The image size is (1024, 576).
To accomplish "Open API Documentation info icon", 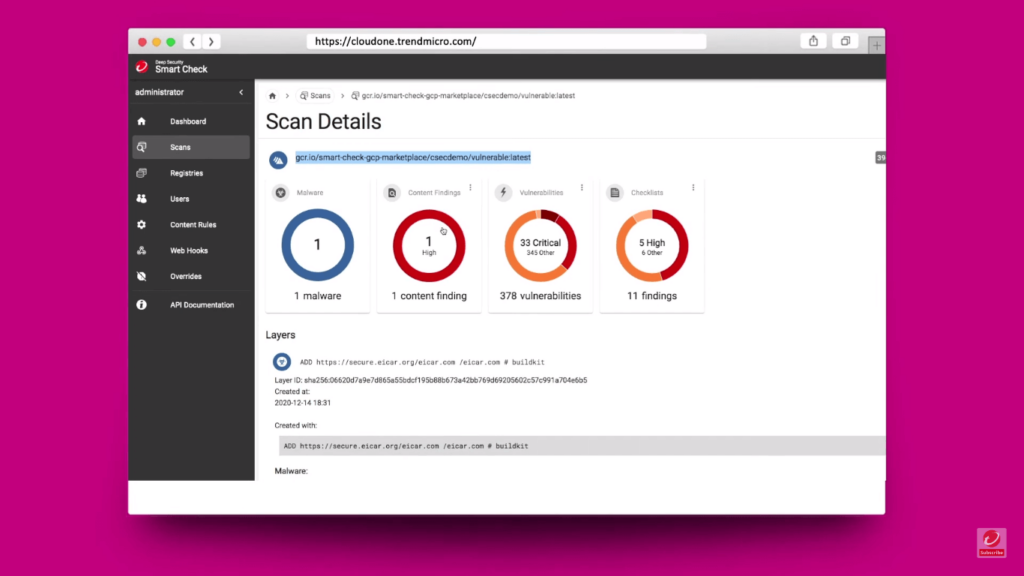I will [x=141, y=304].
